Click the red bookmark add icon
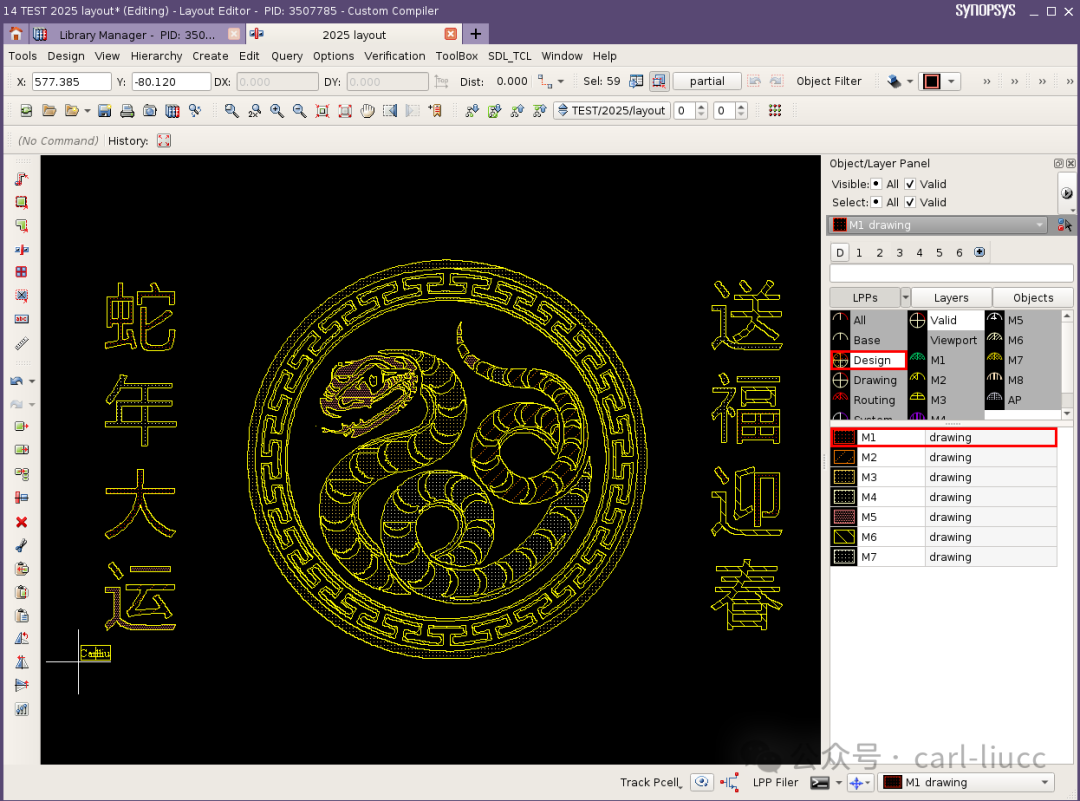 coord(435,110)
